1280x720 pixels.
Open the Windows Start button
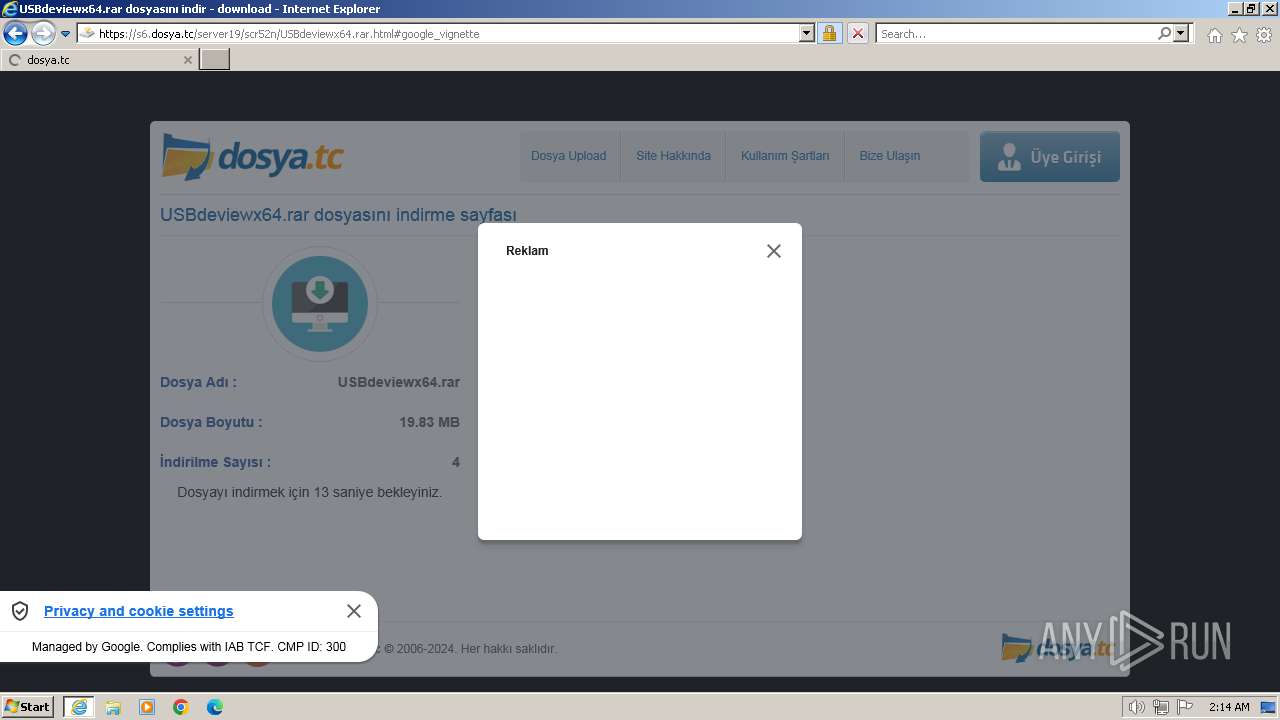[x=28, y=706]
